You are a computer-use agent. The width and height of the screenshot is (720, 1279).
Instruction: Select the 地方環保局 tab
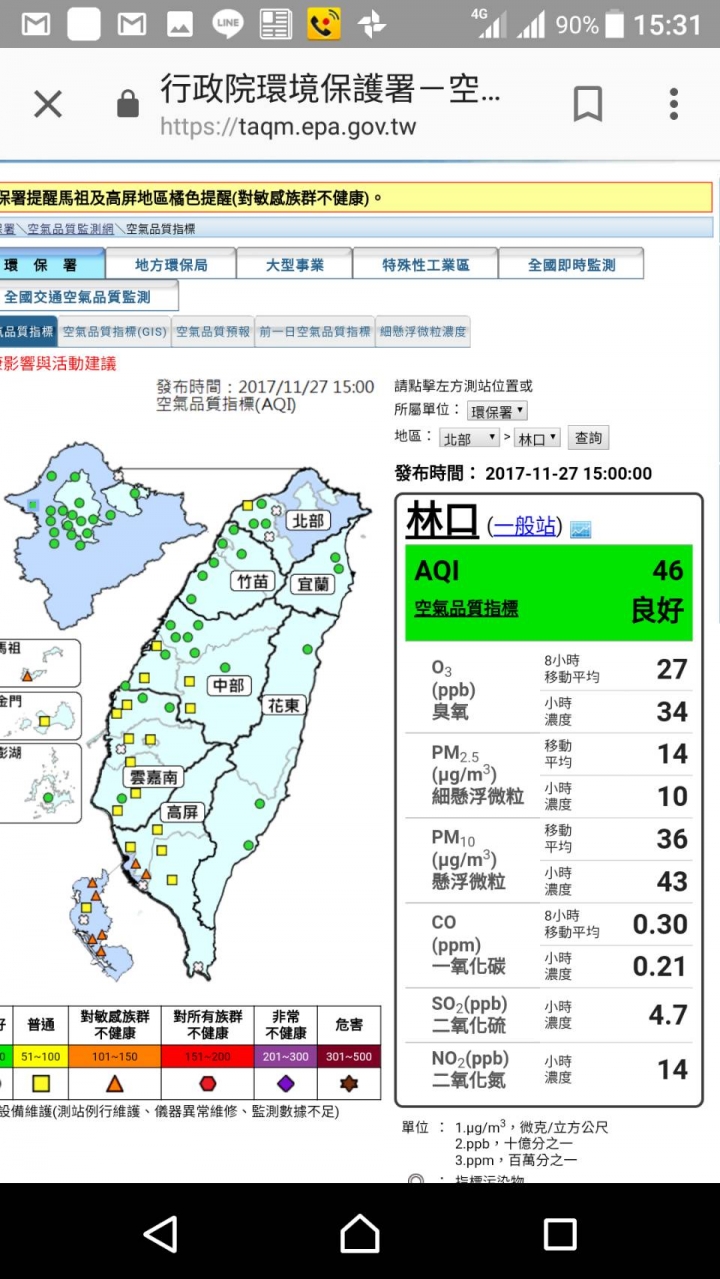[171, 265]
